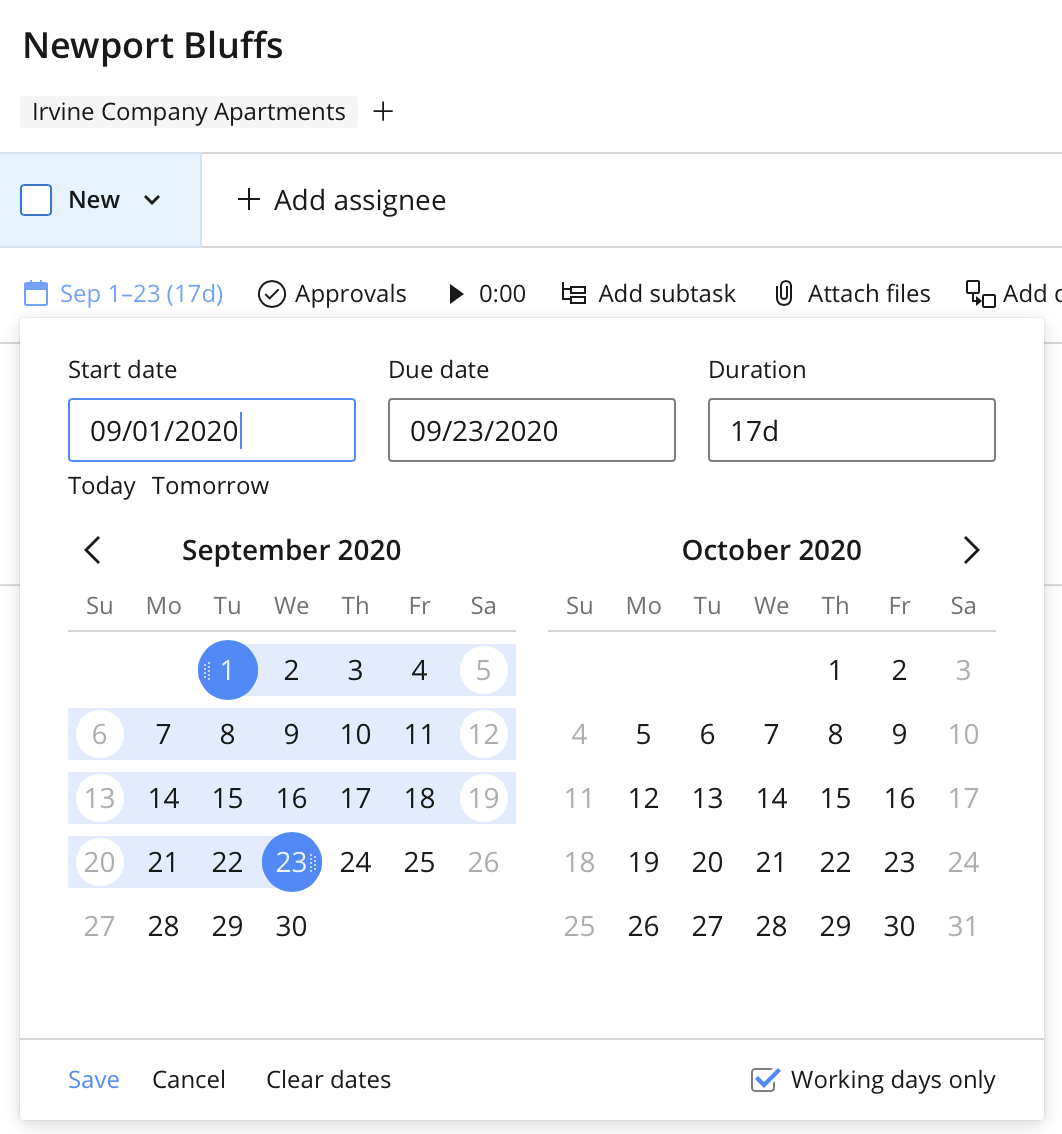Go to previous month with left arrow
This screenshot has height=1134, width=1062.
(x=93, y=550)
